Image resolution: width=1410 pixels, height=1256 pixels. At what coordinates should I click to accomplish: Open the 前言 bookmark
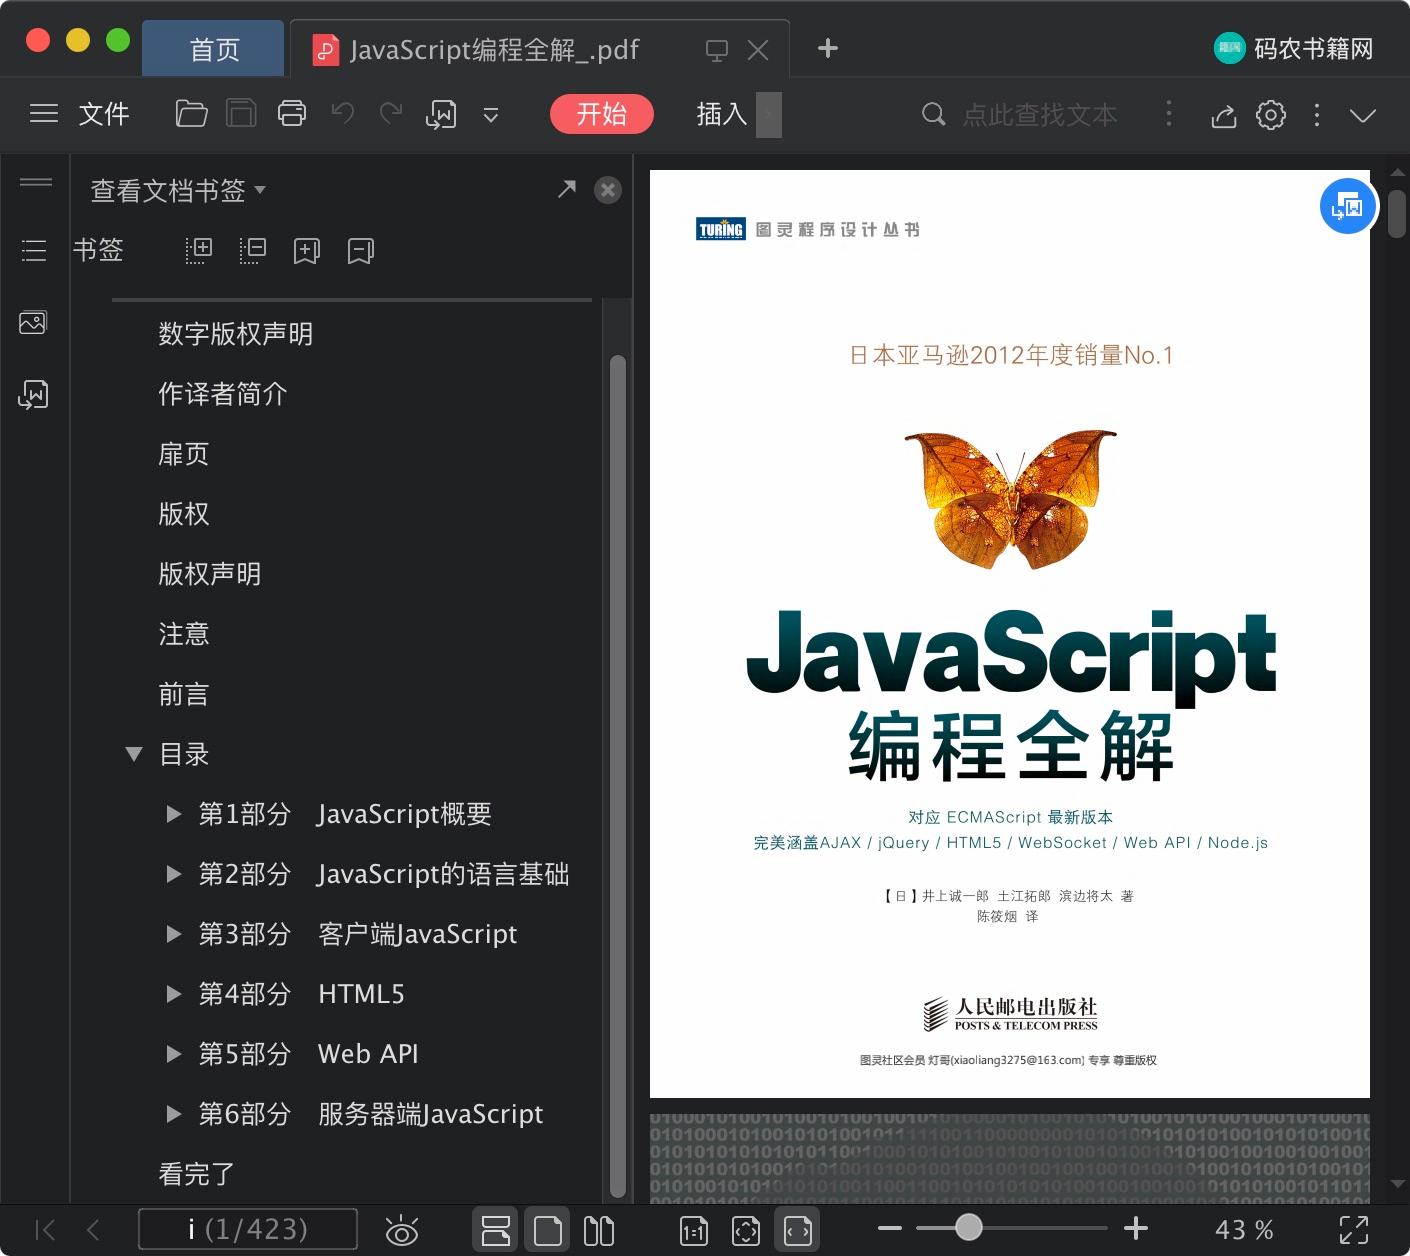point(184,694)
